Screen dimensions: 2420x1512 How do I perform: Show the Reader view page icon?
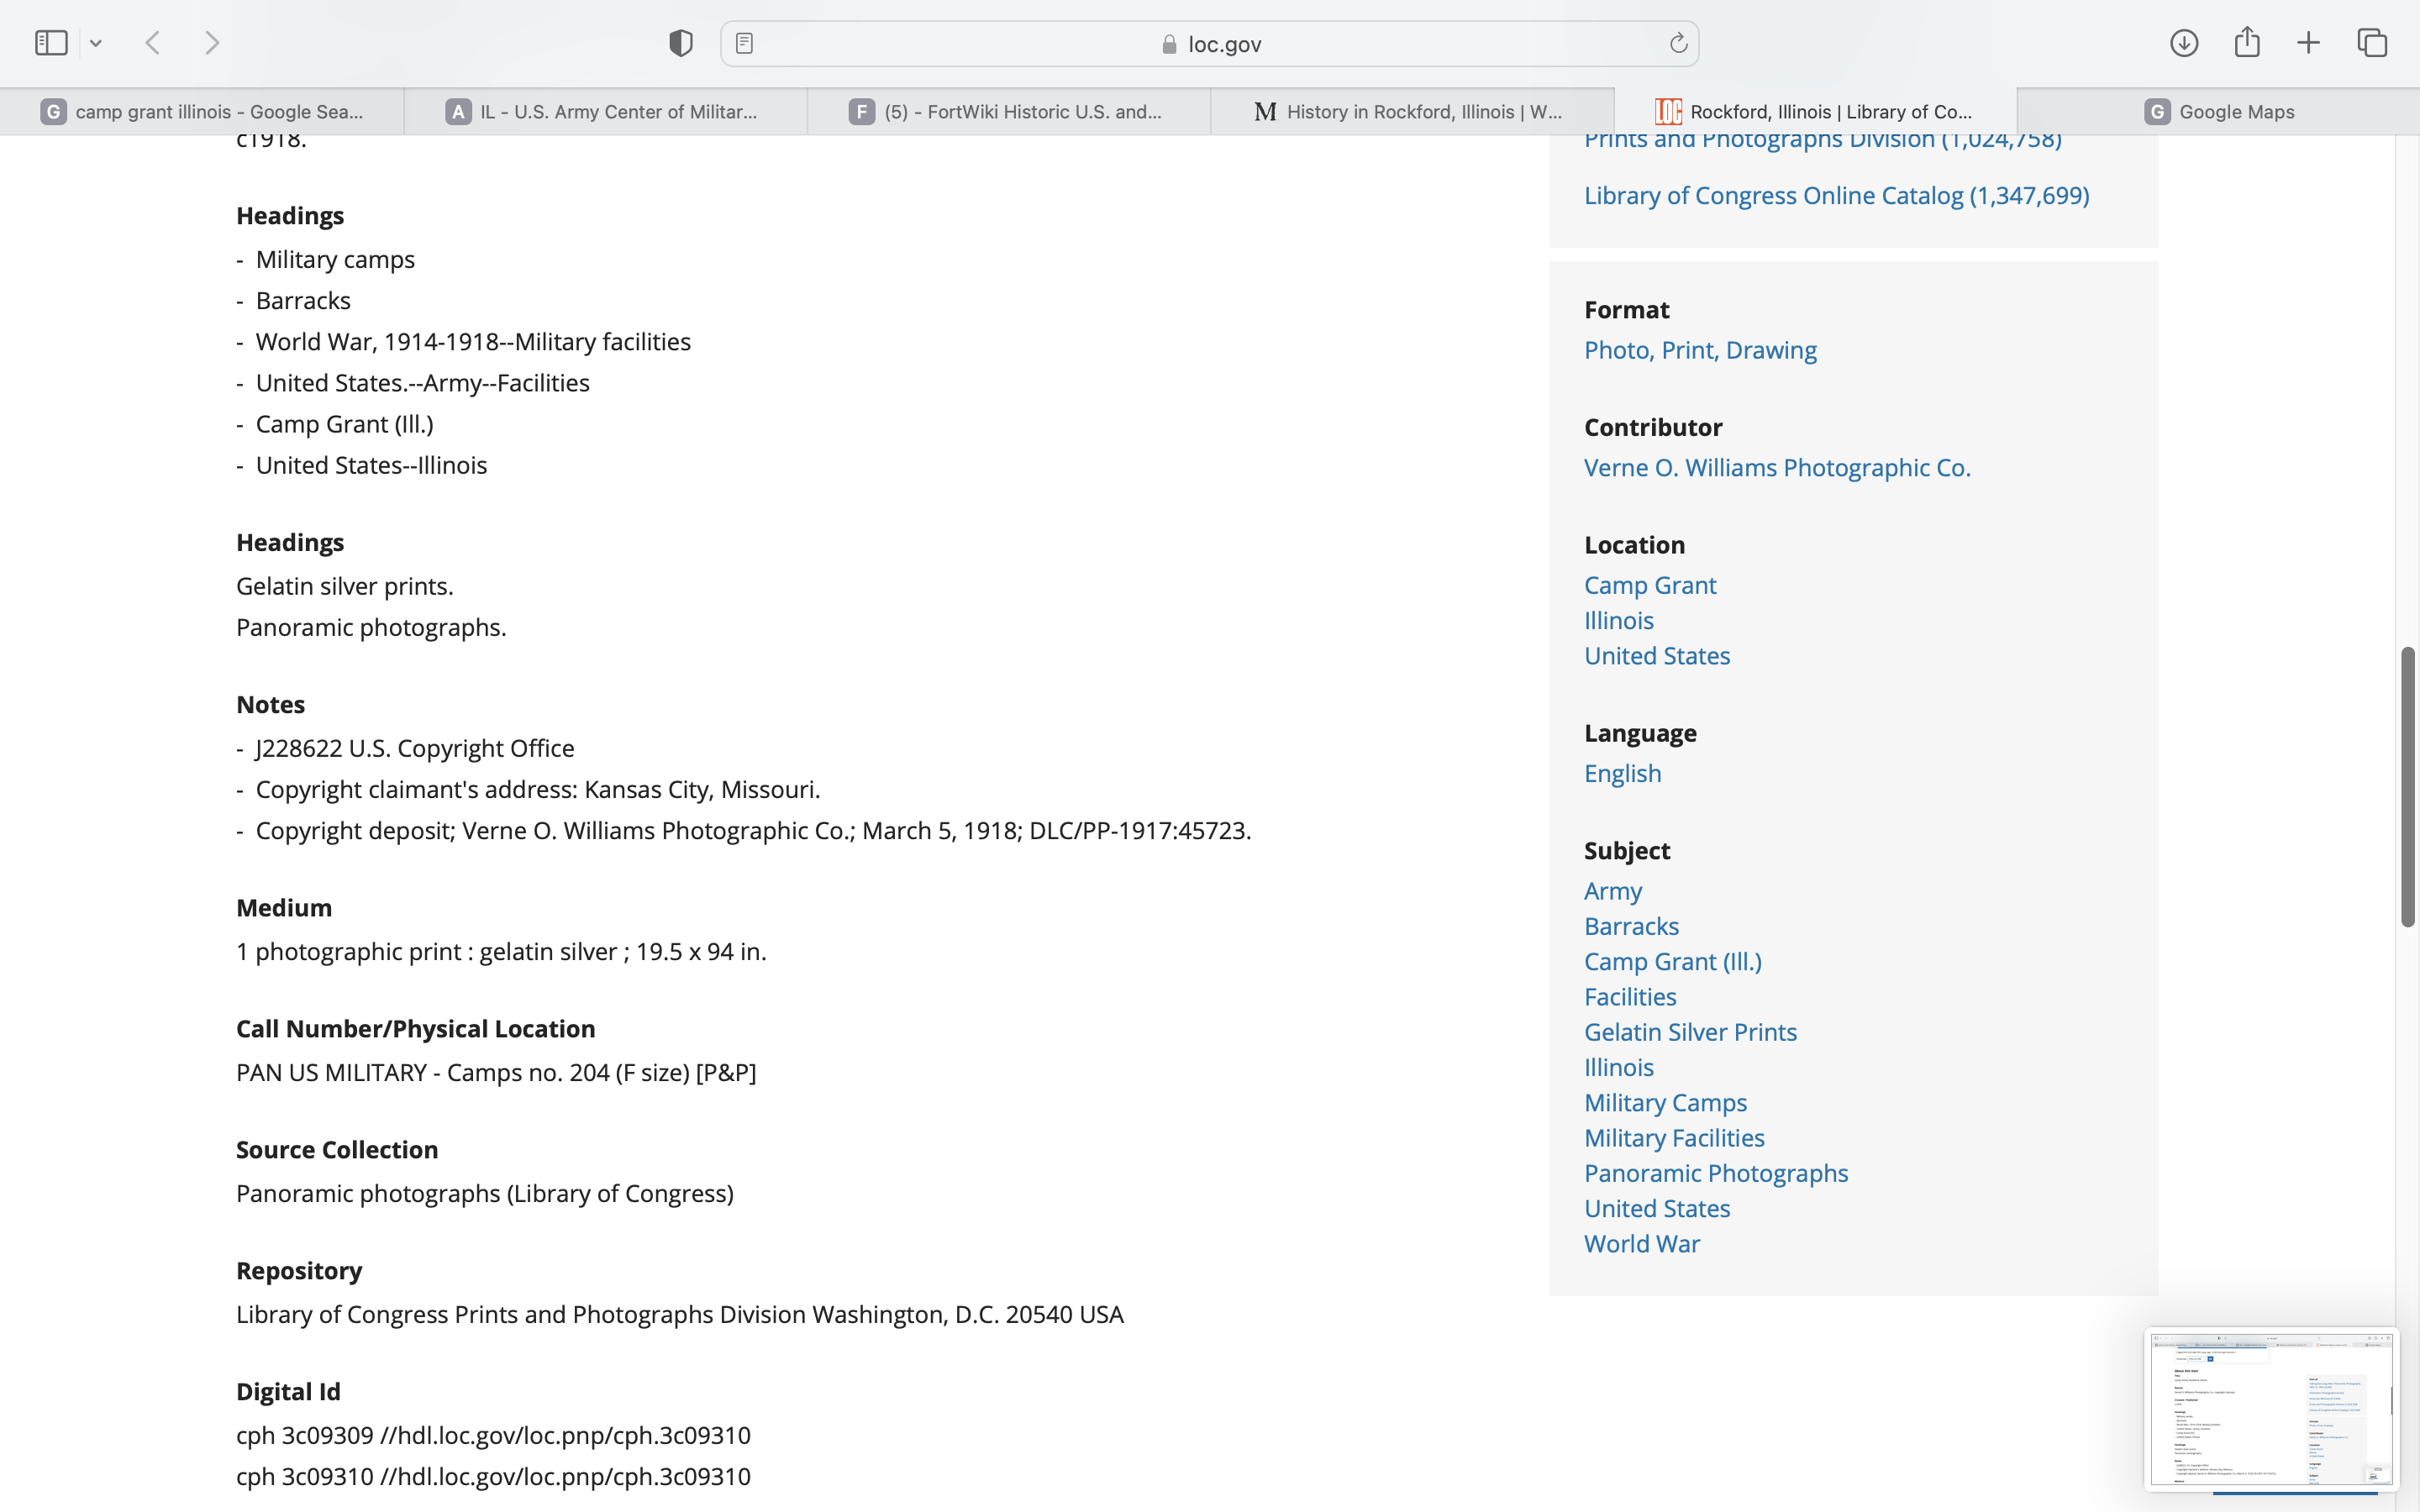744,43
